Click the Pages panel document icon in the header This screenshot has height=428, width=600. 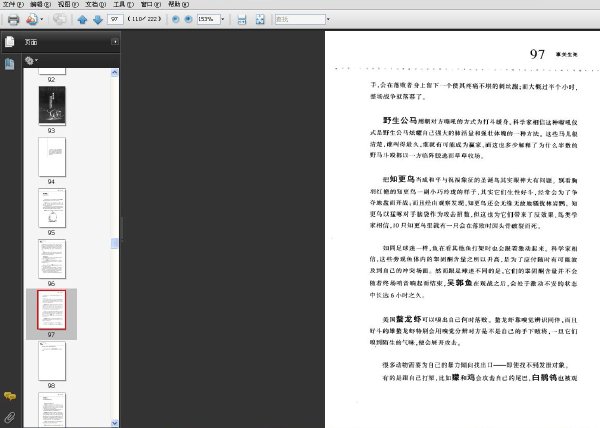[10, 41]
